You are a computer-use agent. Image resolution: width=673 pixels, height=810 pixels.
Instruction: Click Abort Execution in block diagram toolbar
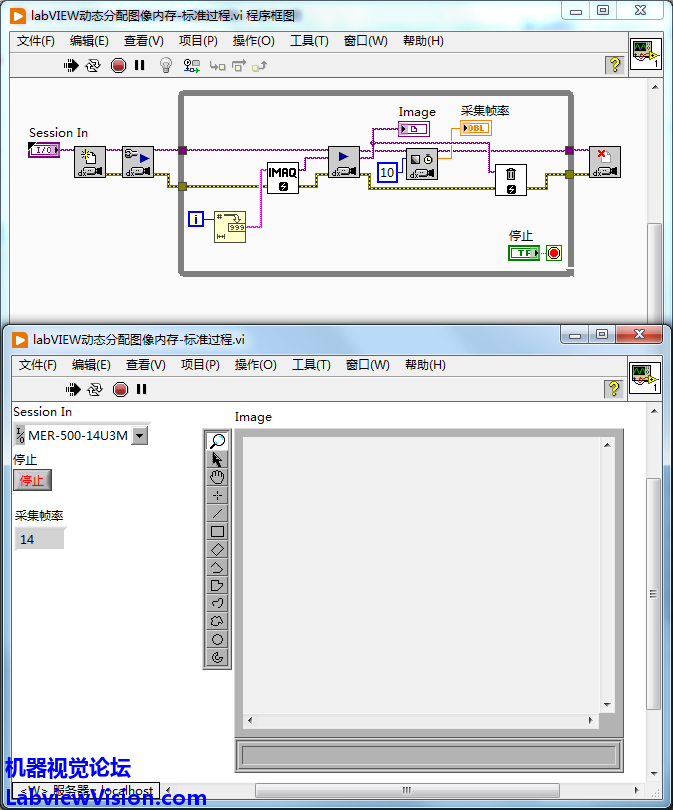pos(118,65)
